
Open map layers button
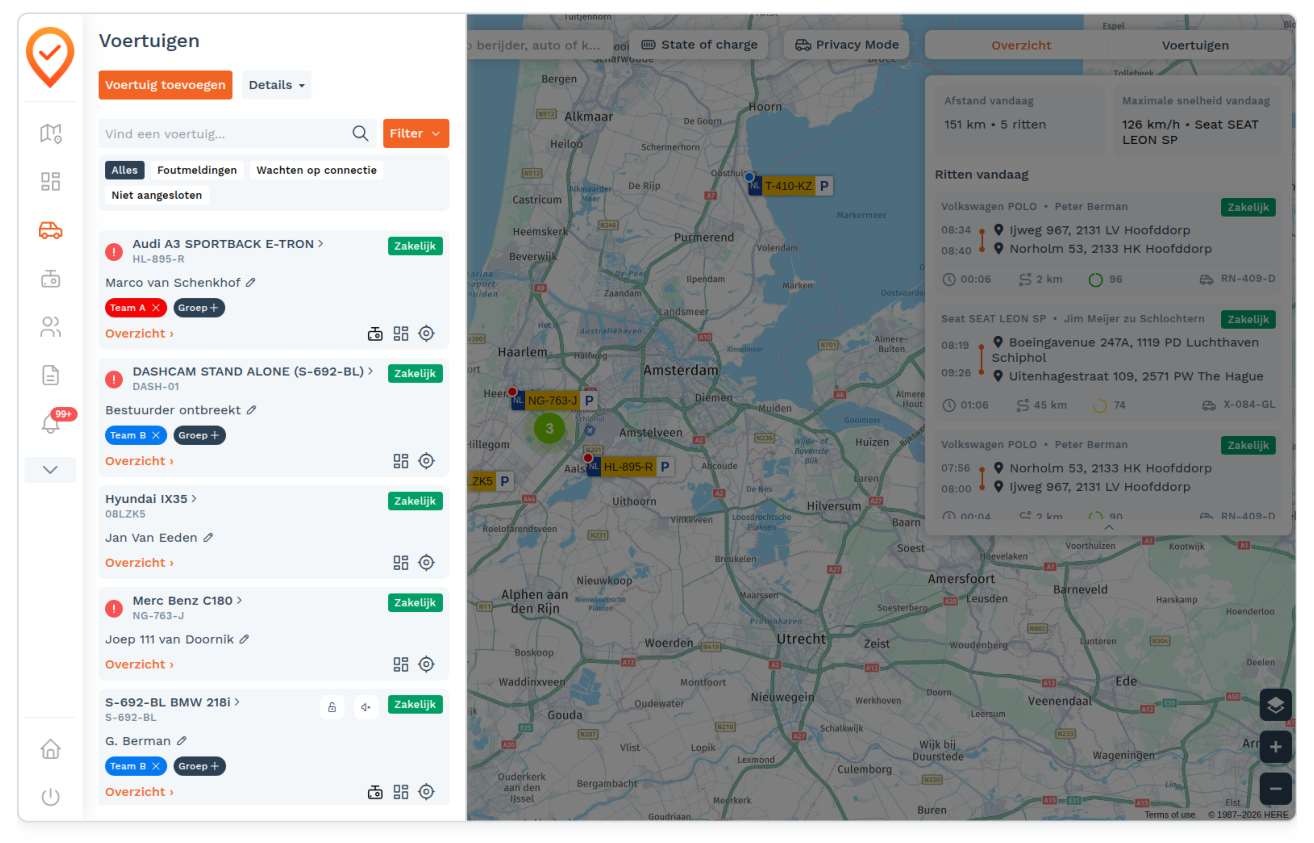1275,705
